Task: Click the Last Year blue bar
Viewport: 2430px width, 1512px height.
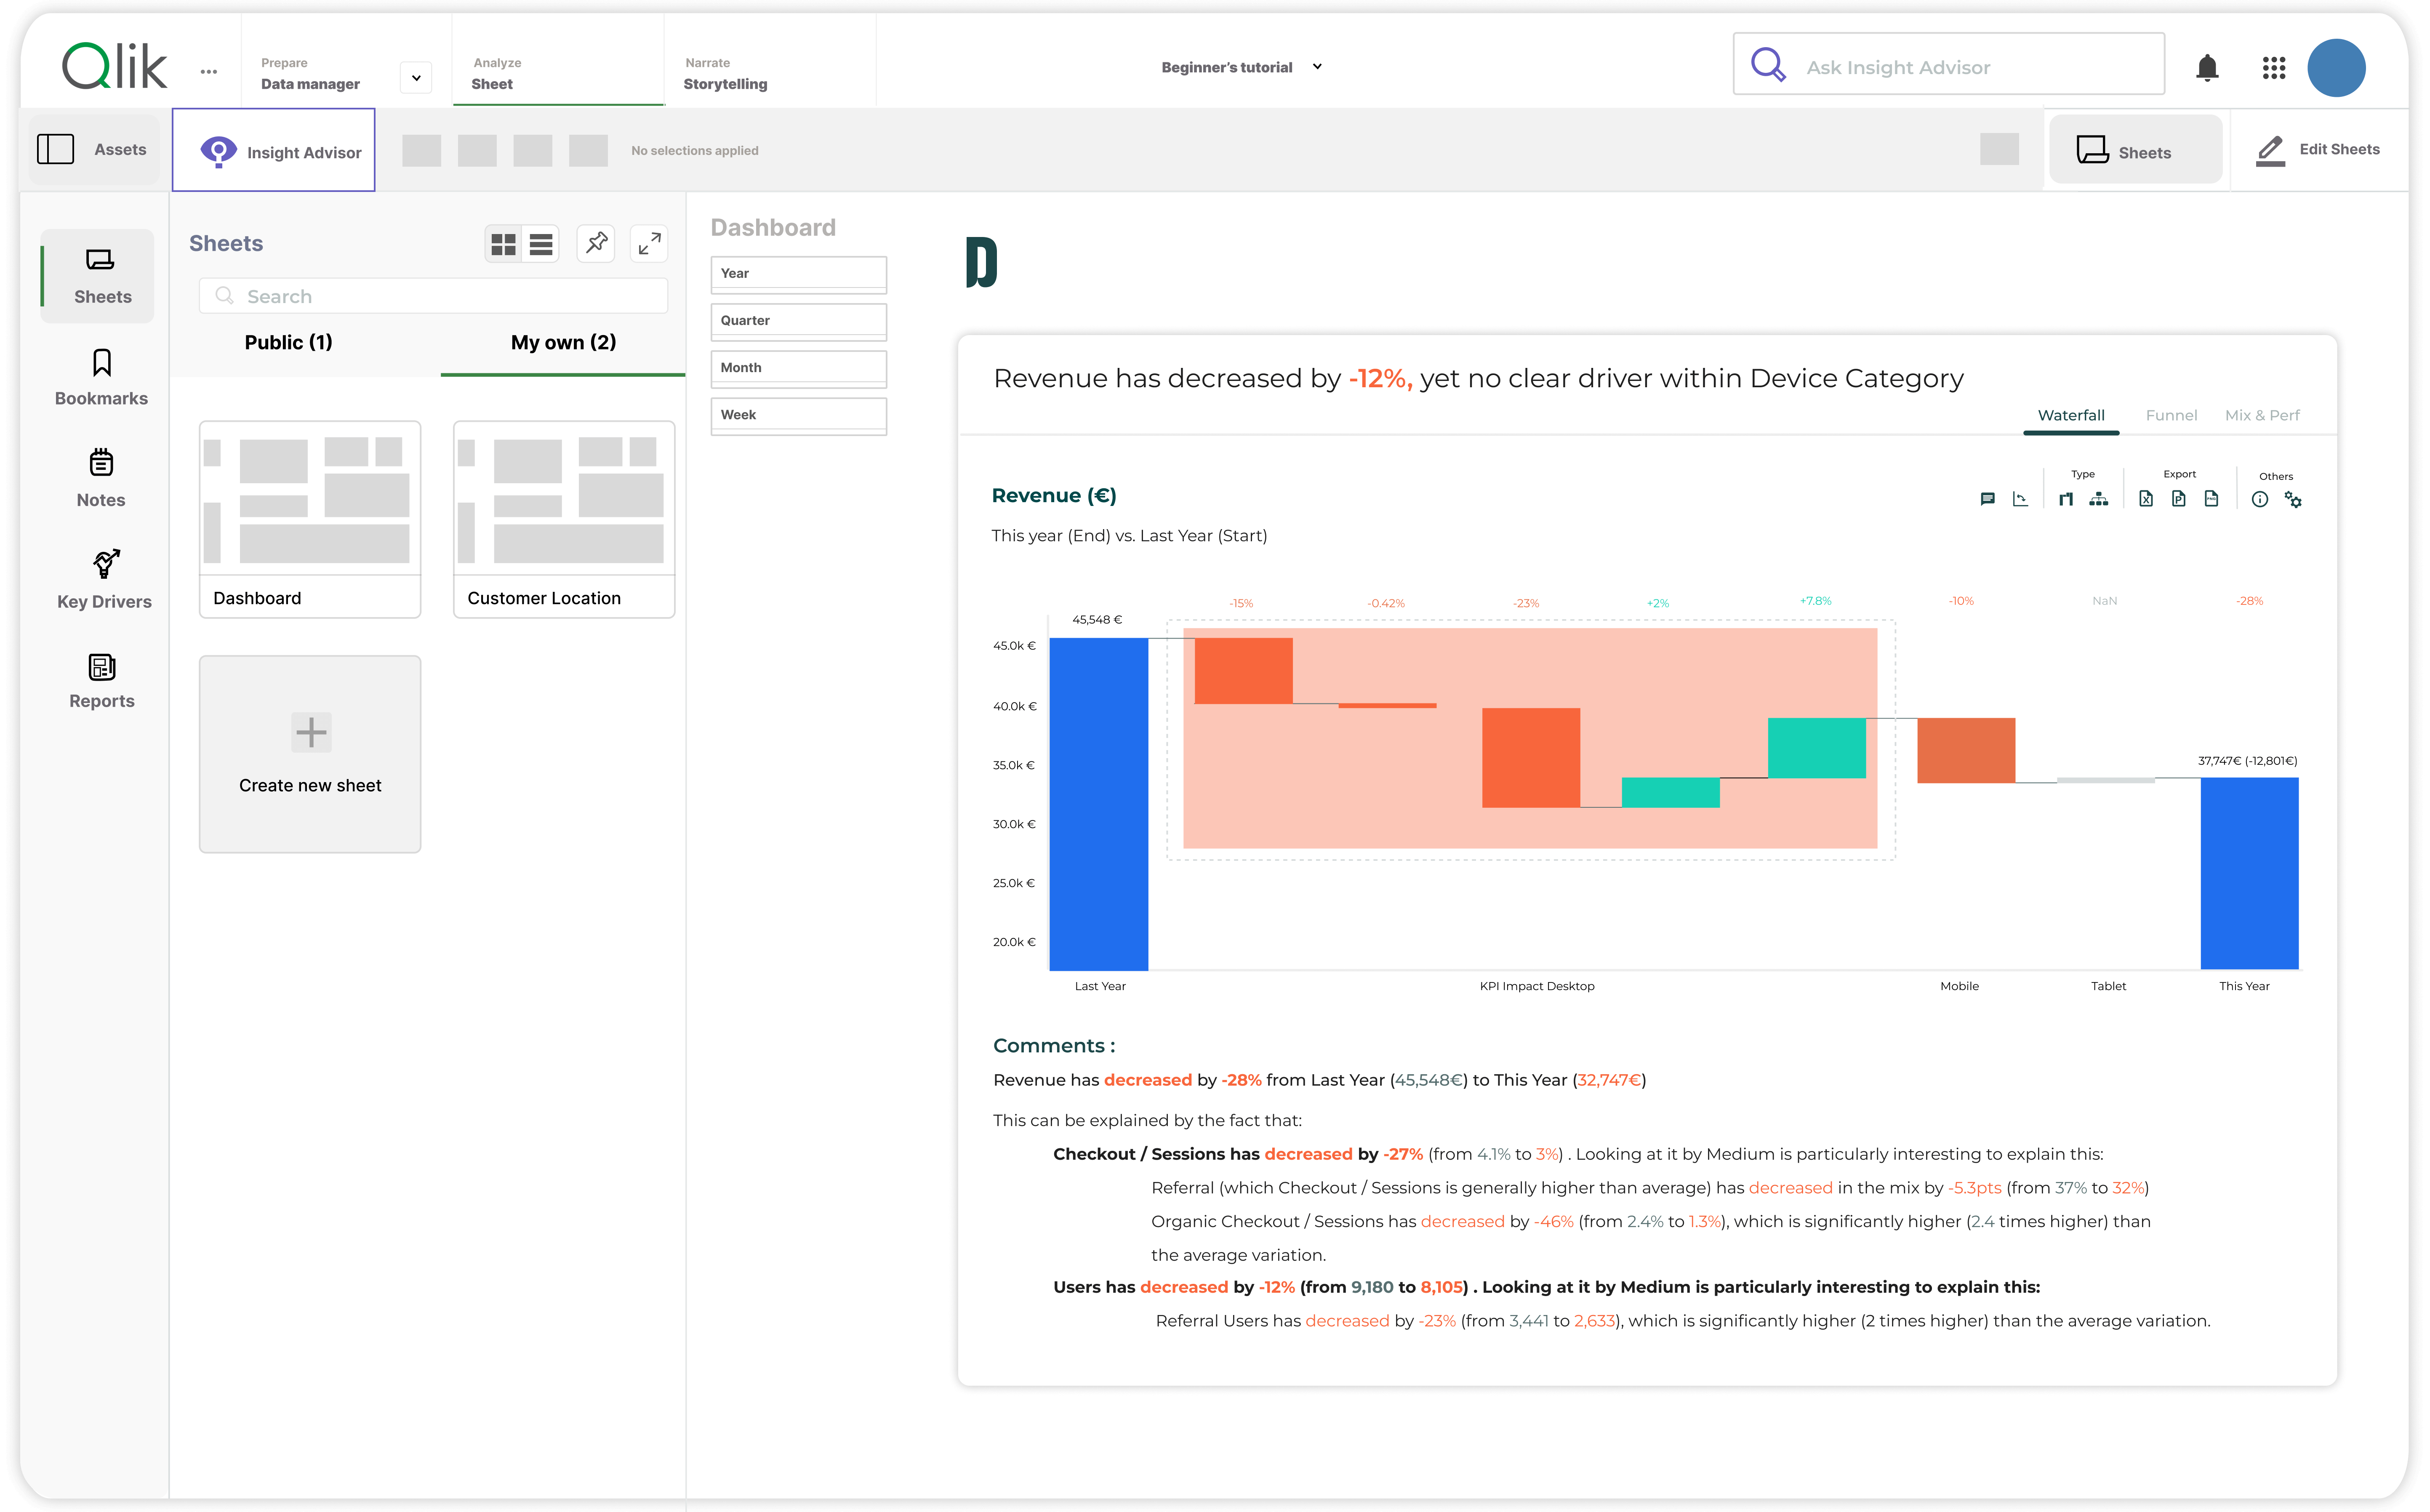Action: (x=1099, y=804)
